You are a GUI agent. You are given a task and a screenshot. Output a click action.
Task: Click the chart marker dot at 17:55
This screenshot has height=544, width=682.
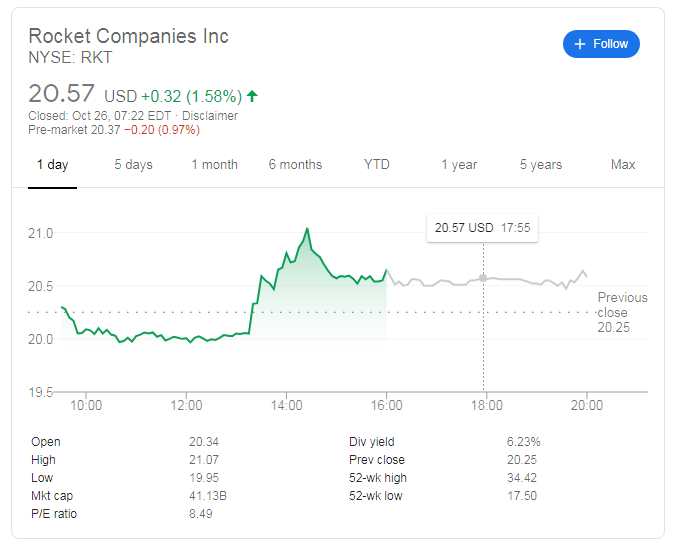pyautogui.click(x=483, y=278)
